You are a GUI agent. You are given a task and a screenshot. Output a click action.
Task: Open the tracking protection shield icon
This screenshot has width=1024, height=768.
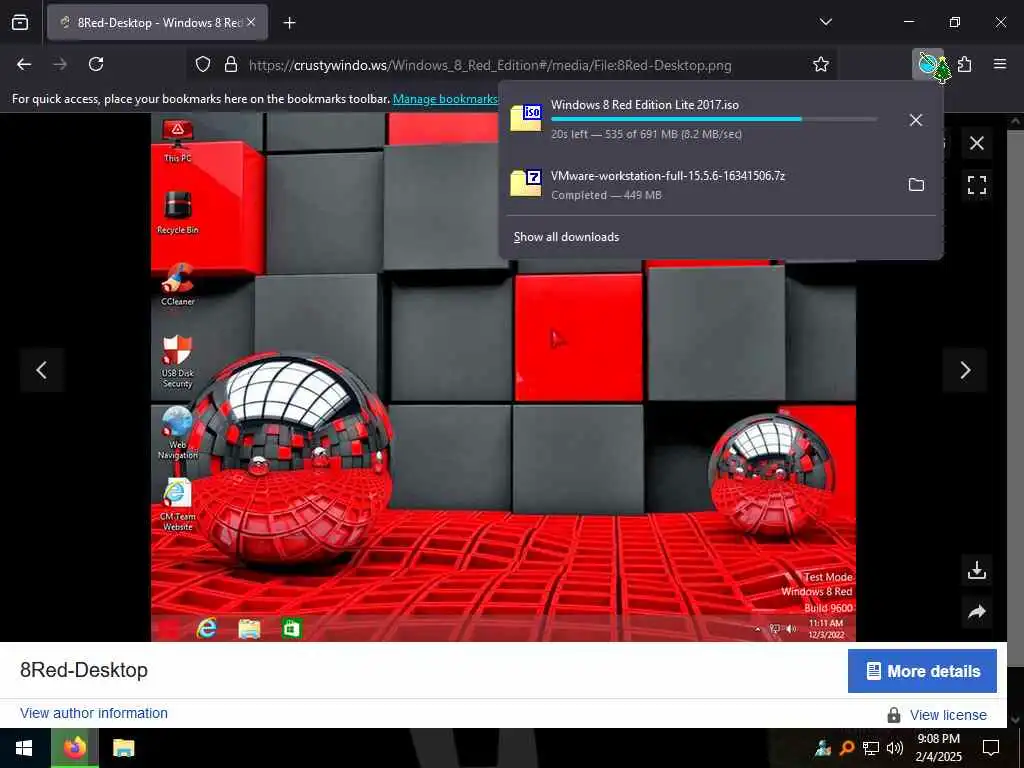(203, 65)
